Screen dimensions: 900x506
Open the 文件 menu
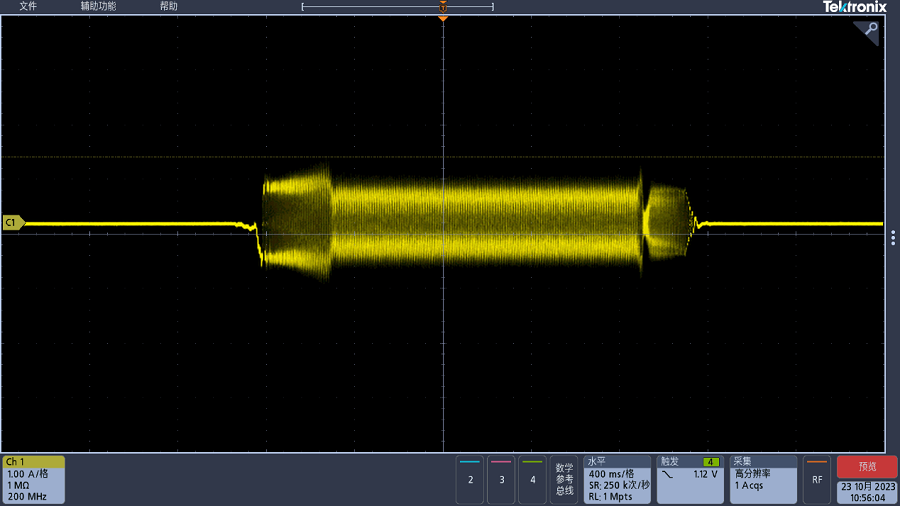click(x=28, y=6)
